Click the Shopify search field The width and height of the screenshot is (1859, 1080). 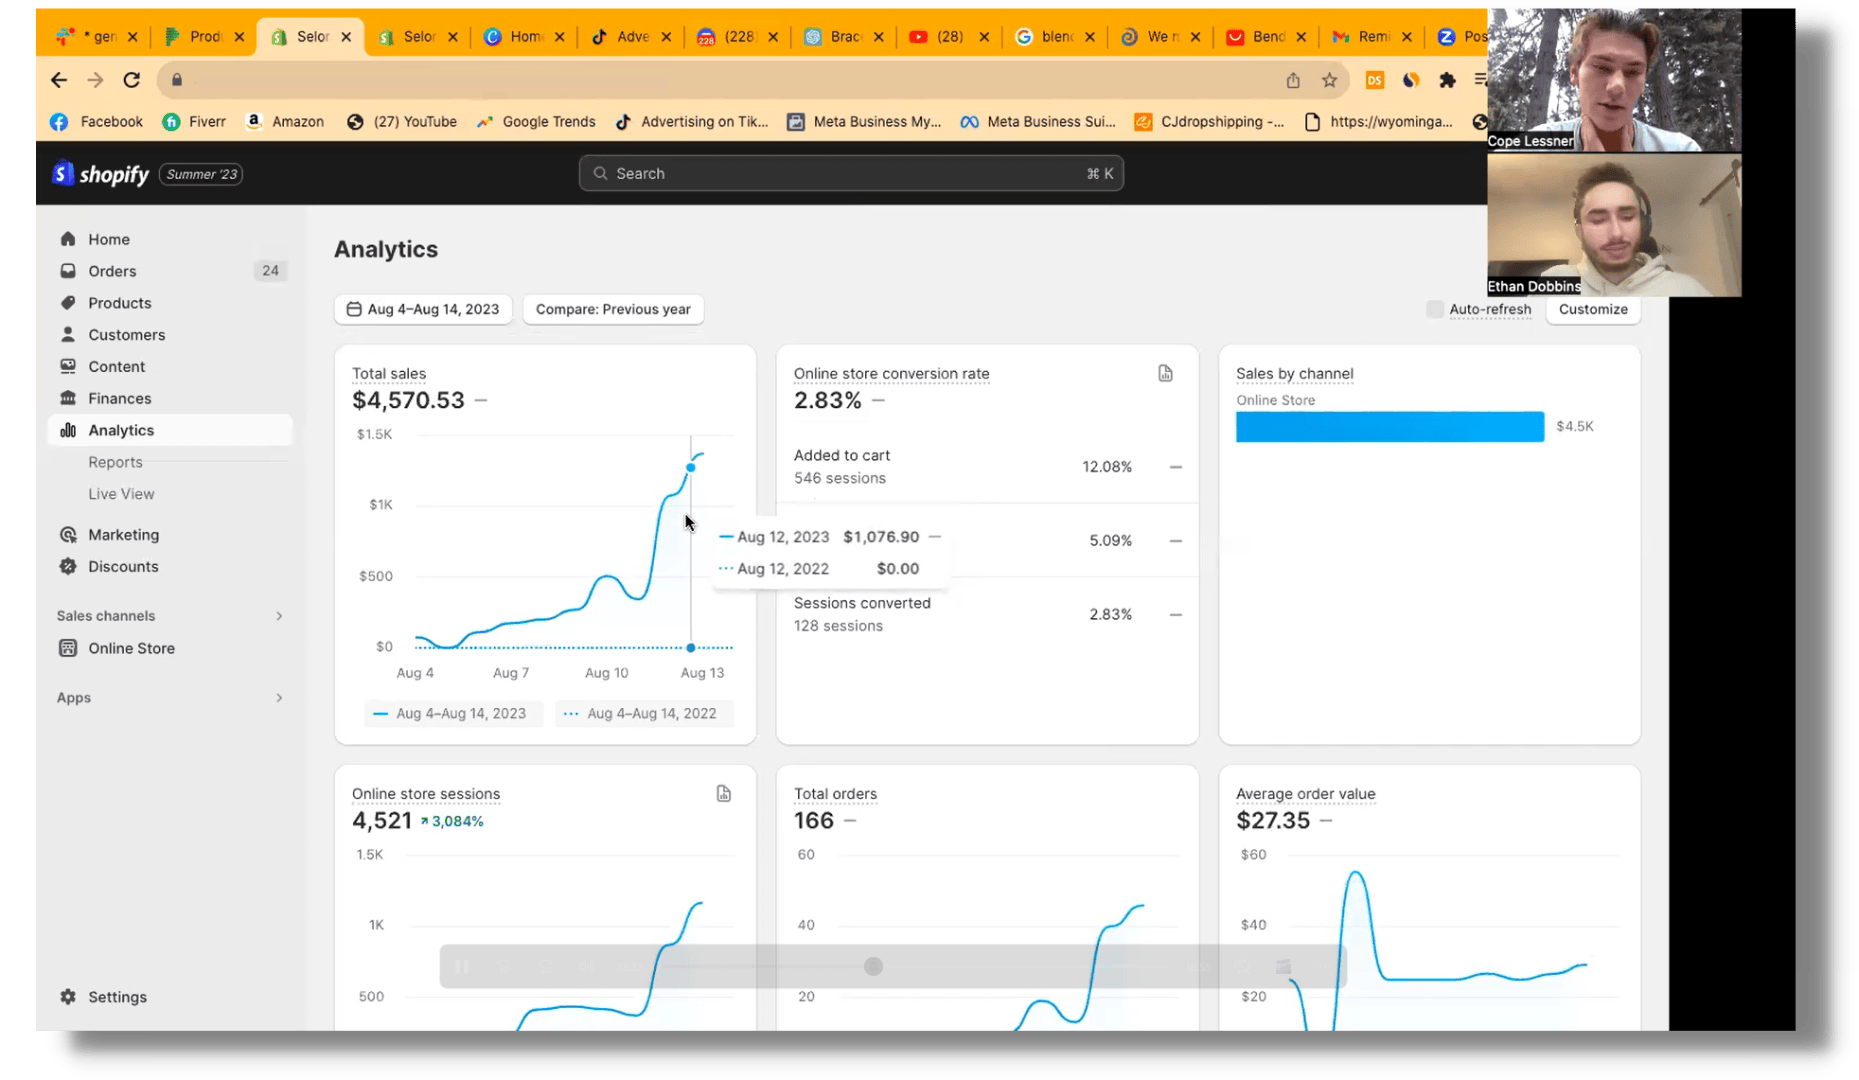click(x=851, y=173)
